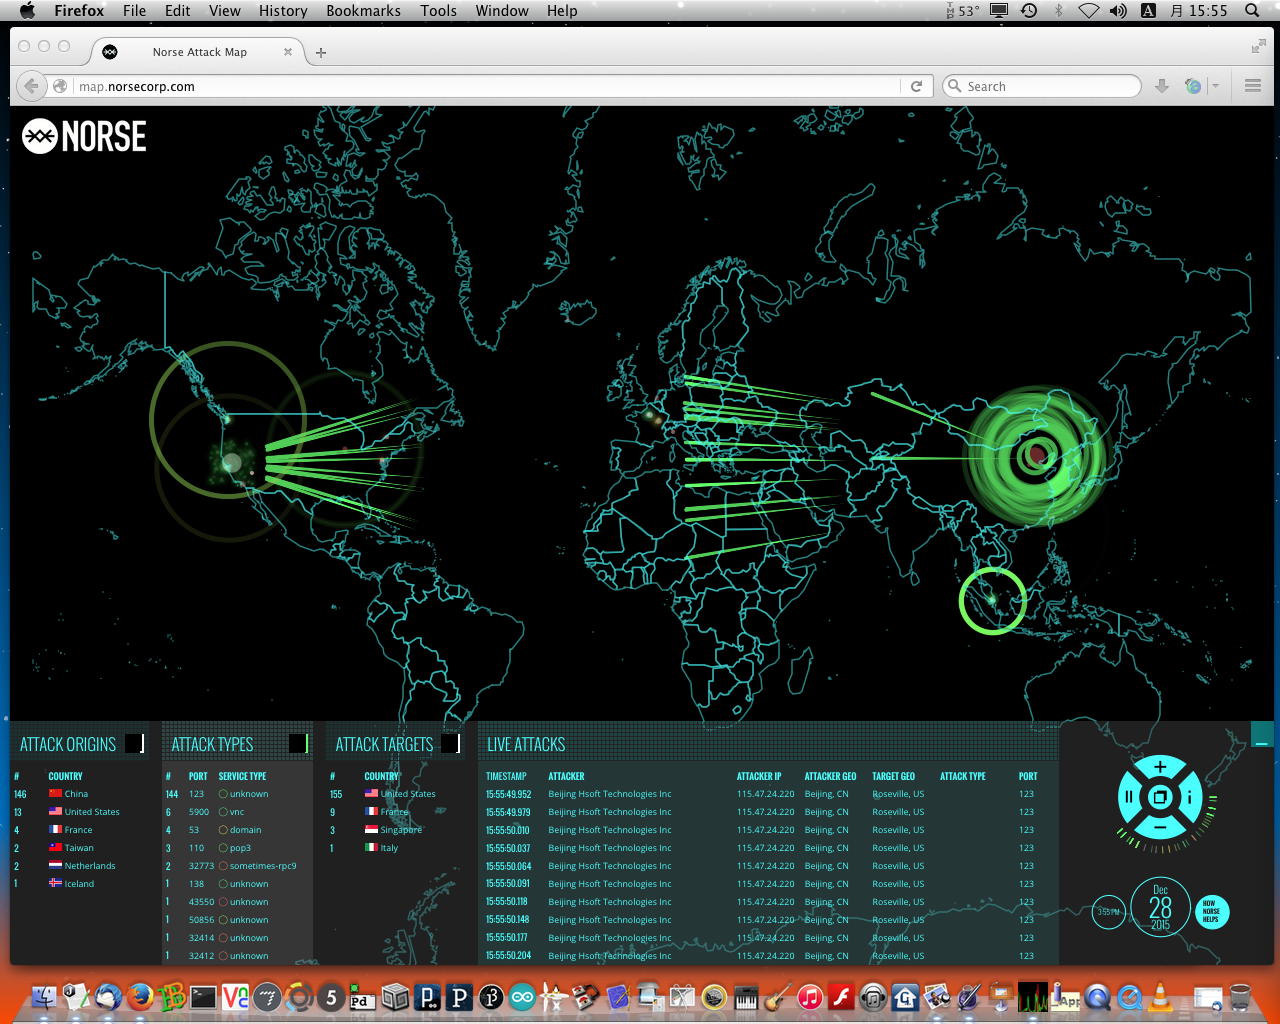
Task: Open Terminal from the Dock
Action: 203,997
